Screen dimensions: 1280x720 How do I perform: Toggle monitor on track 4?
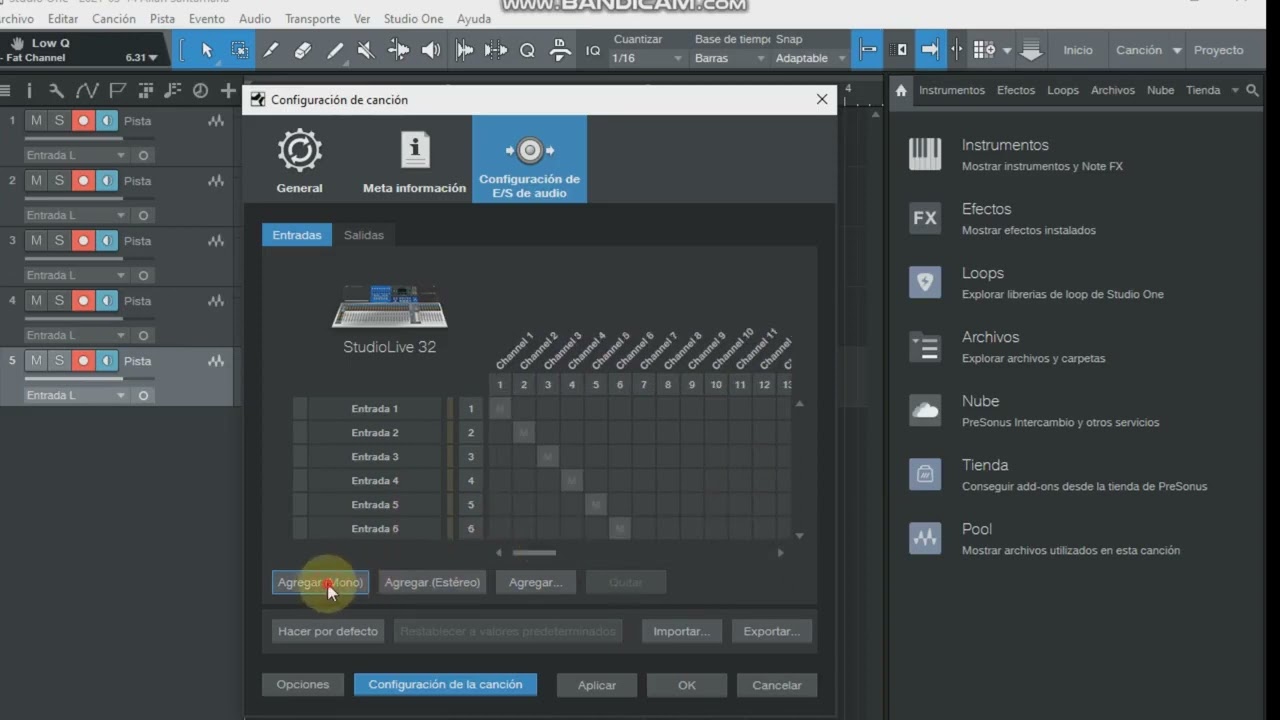pyautogui.click(x=106, y=301)
